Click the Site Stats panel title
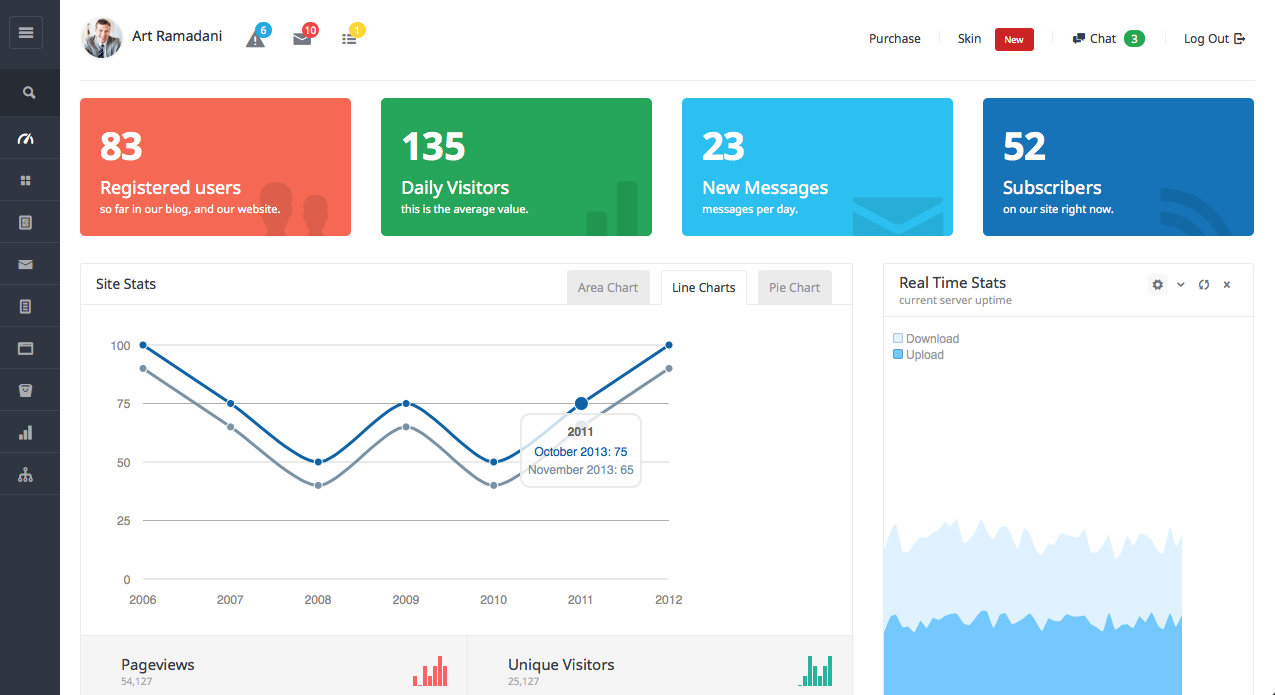 tap(126, 284)
